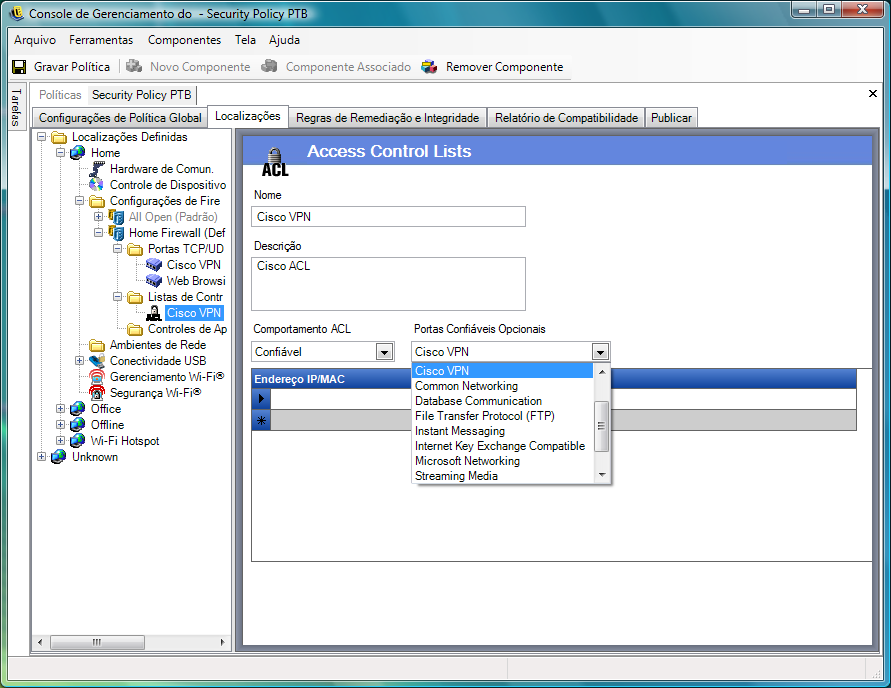Switch to Regras de Remediação e Integridade tab

coord(388,118)
